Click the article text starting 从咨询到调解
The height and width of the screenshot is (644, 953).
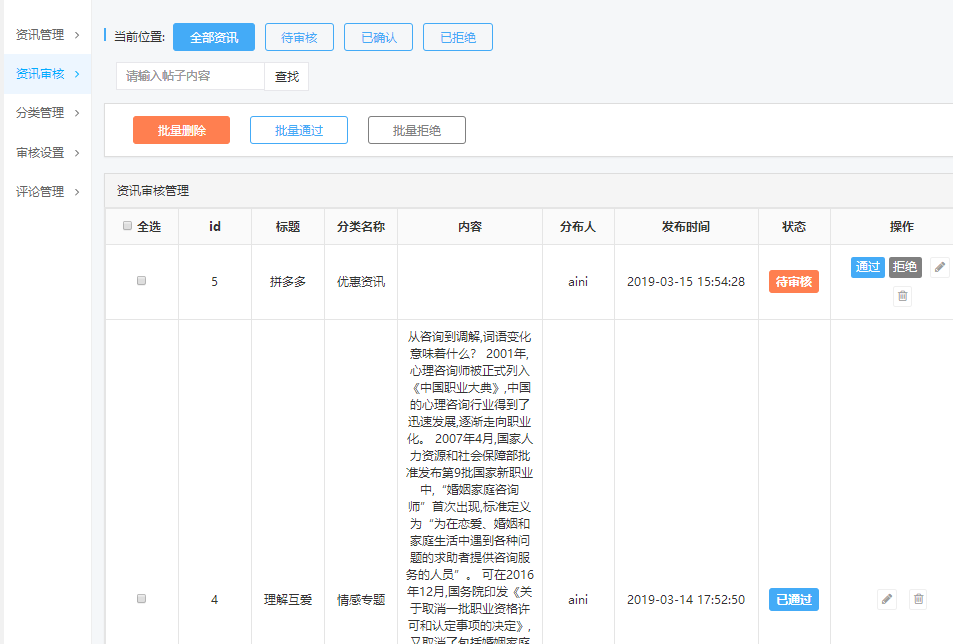pyautogui.click(x=470, y=487)
